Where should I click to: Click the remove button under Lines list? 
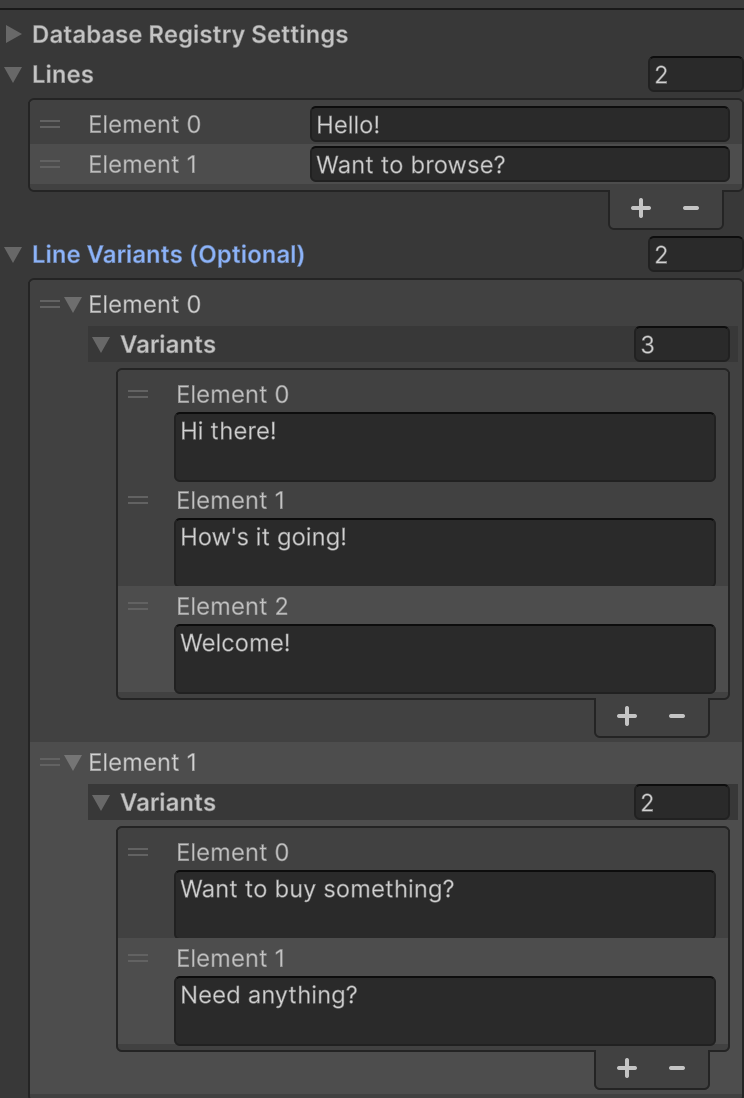[692, 208]
